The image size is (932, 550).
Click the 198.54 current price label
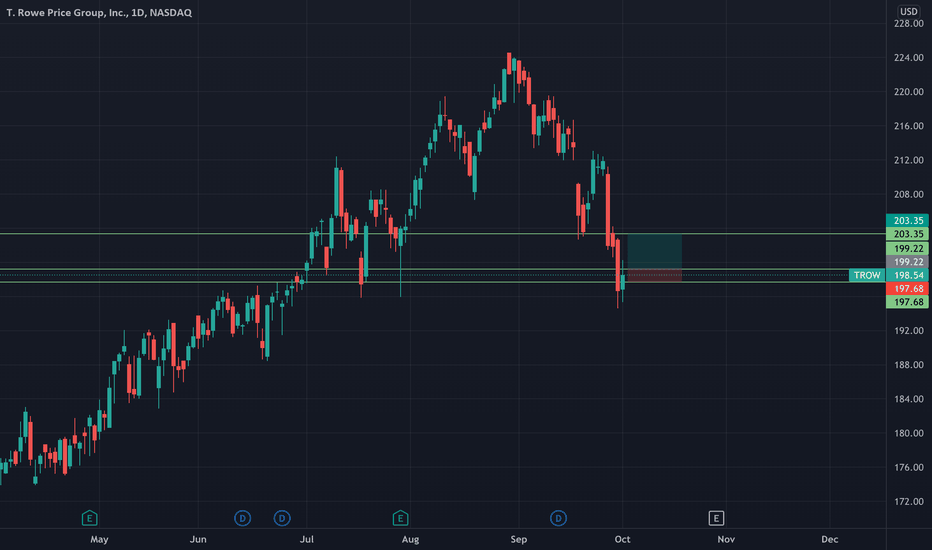pos(907,275)
